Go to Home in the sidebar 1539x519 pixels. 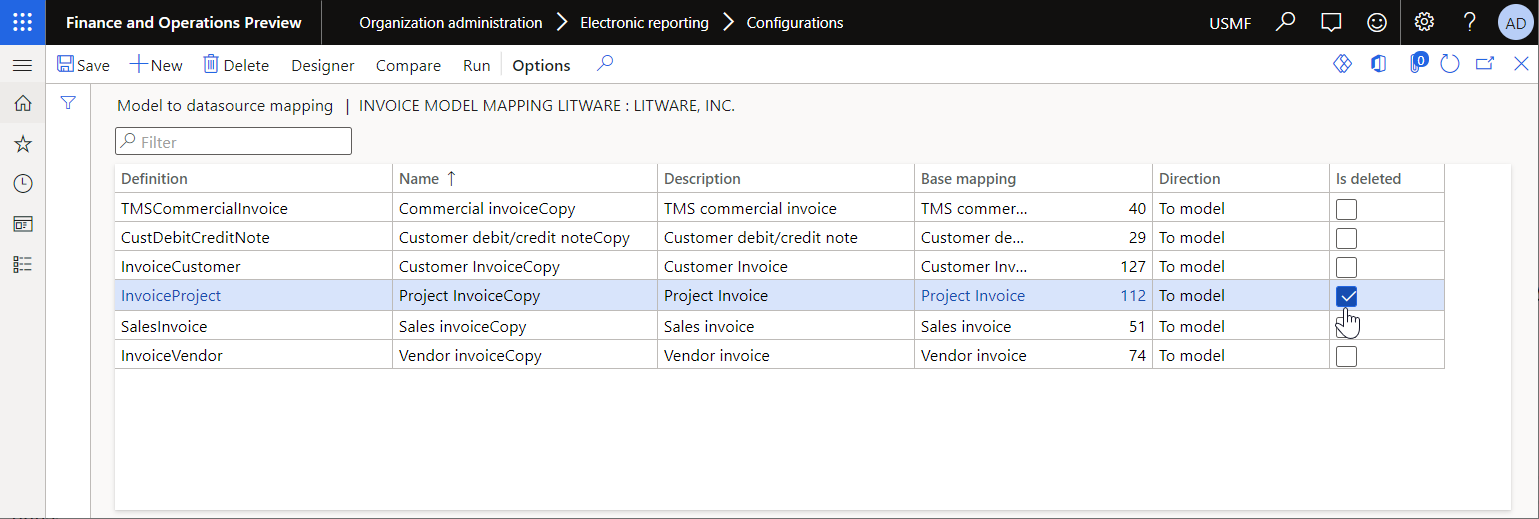click(x=22, y=103)
